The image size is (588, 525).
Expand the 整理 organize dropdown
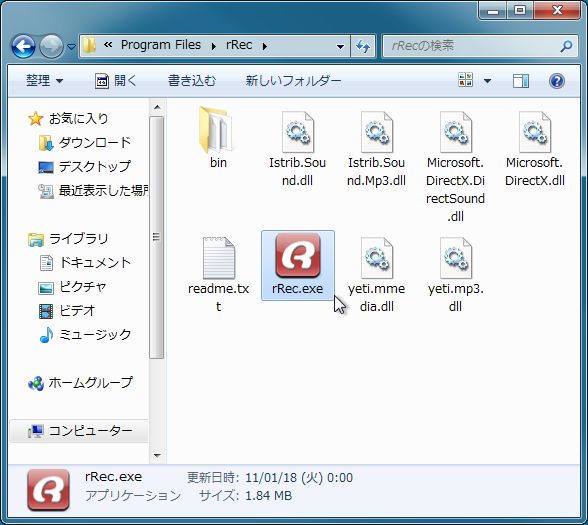[x=45, y=81]
